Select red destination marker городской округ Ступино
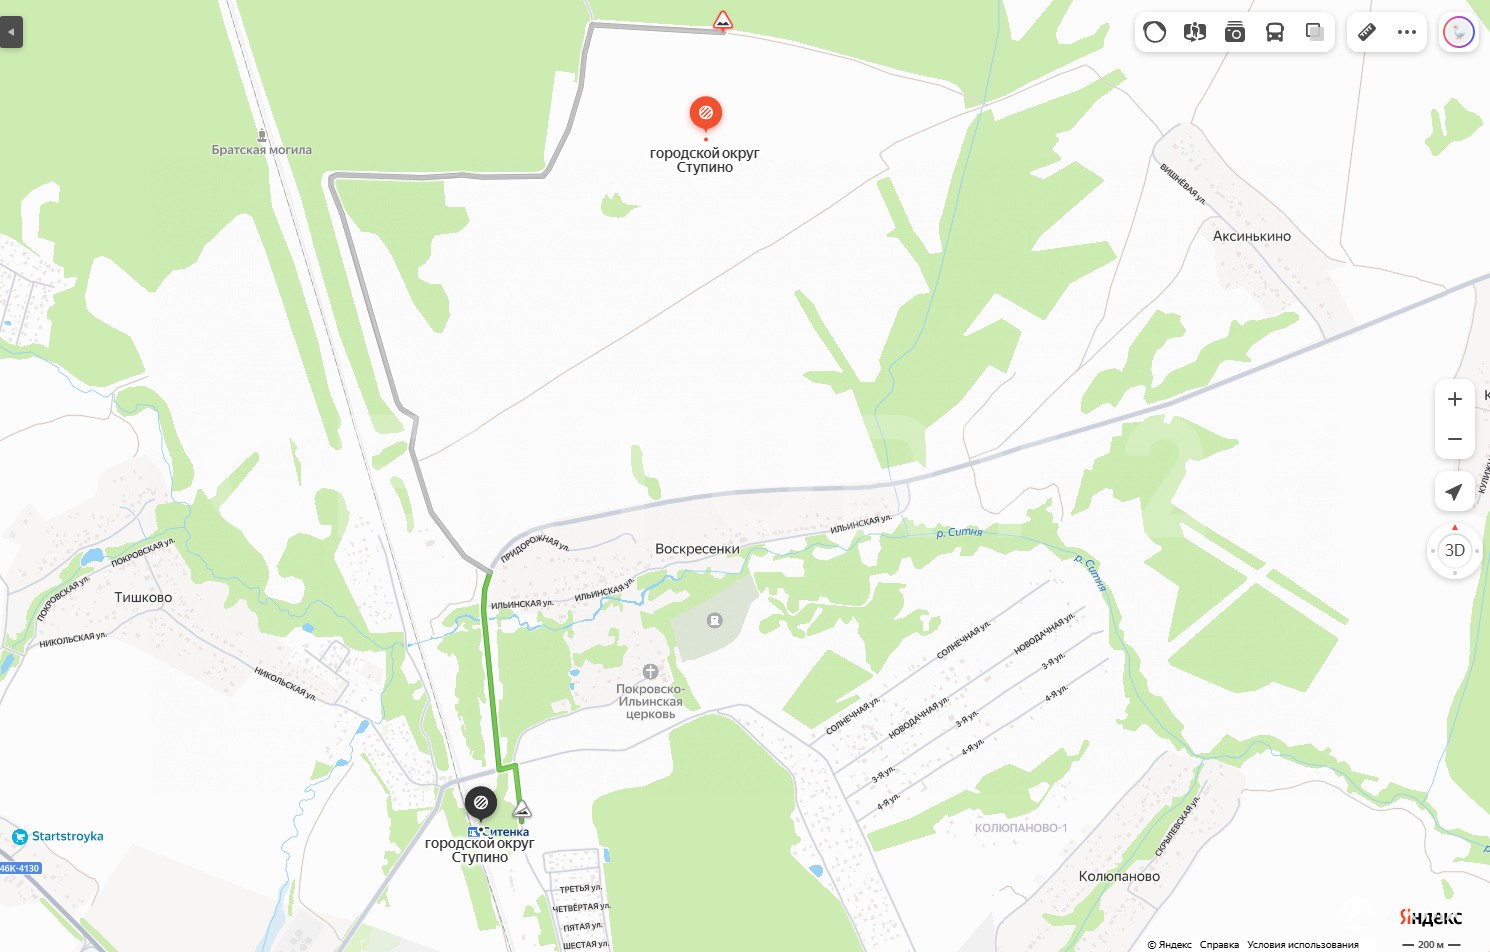This screenshot has height=952, width=1490. [x=706, y=114]
